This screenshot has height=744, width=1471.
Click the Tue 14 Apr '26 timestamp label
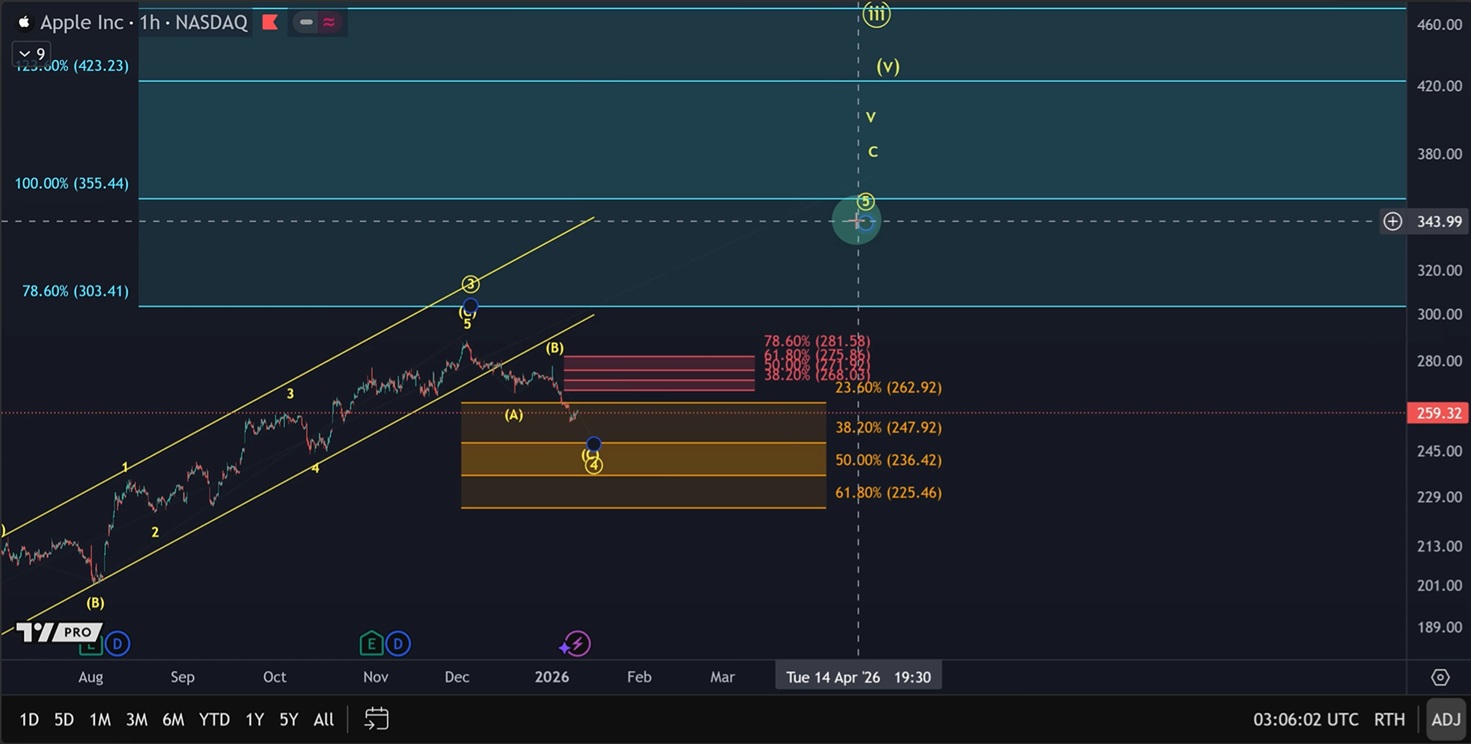coord(858,676)
